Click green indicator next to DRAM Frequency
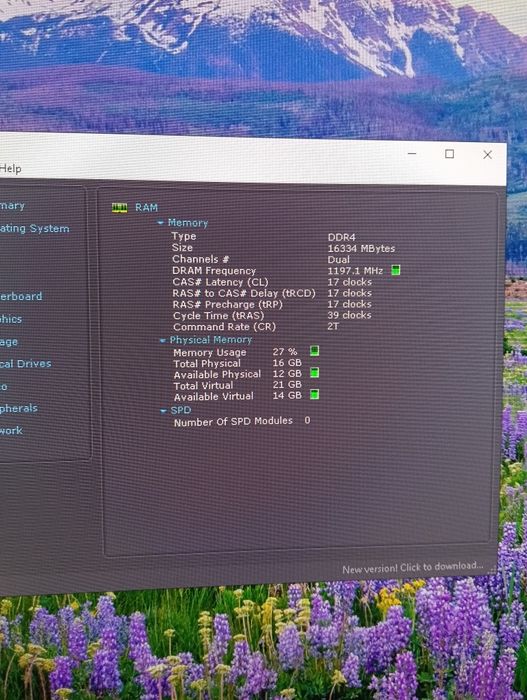The image size is (527, 700). click(396, 270)
